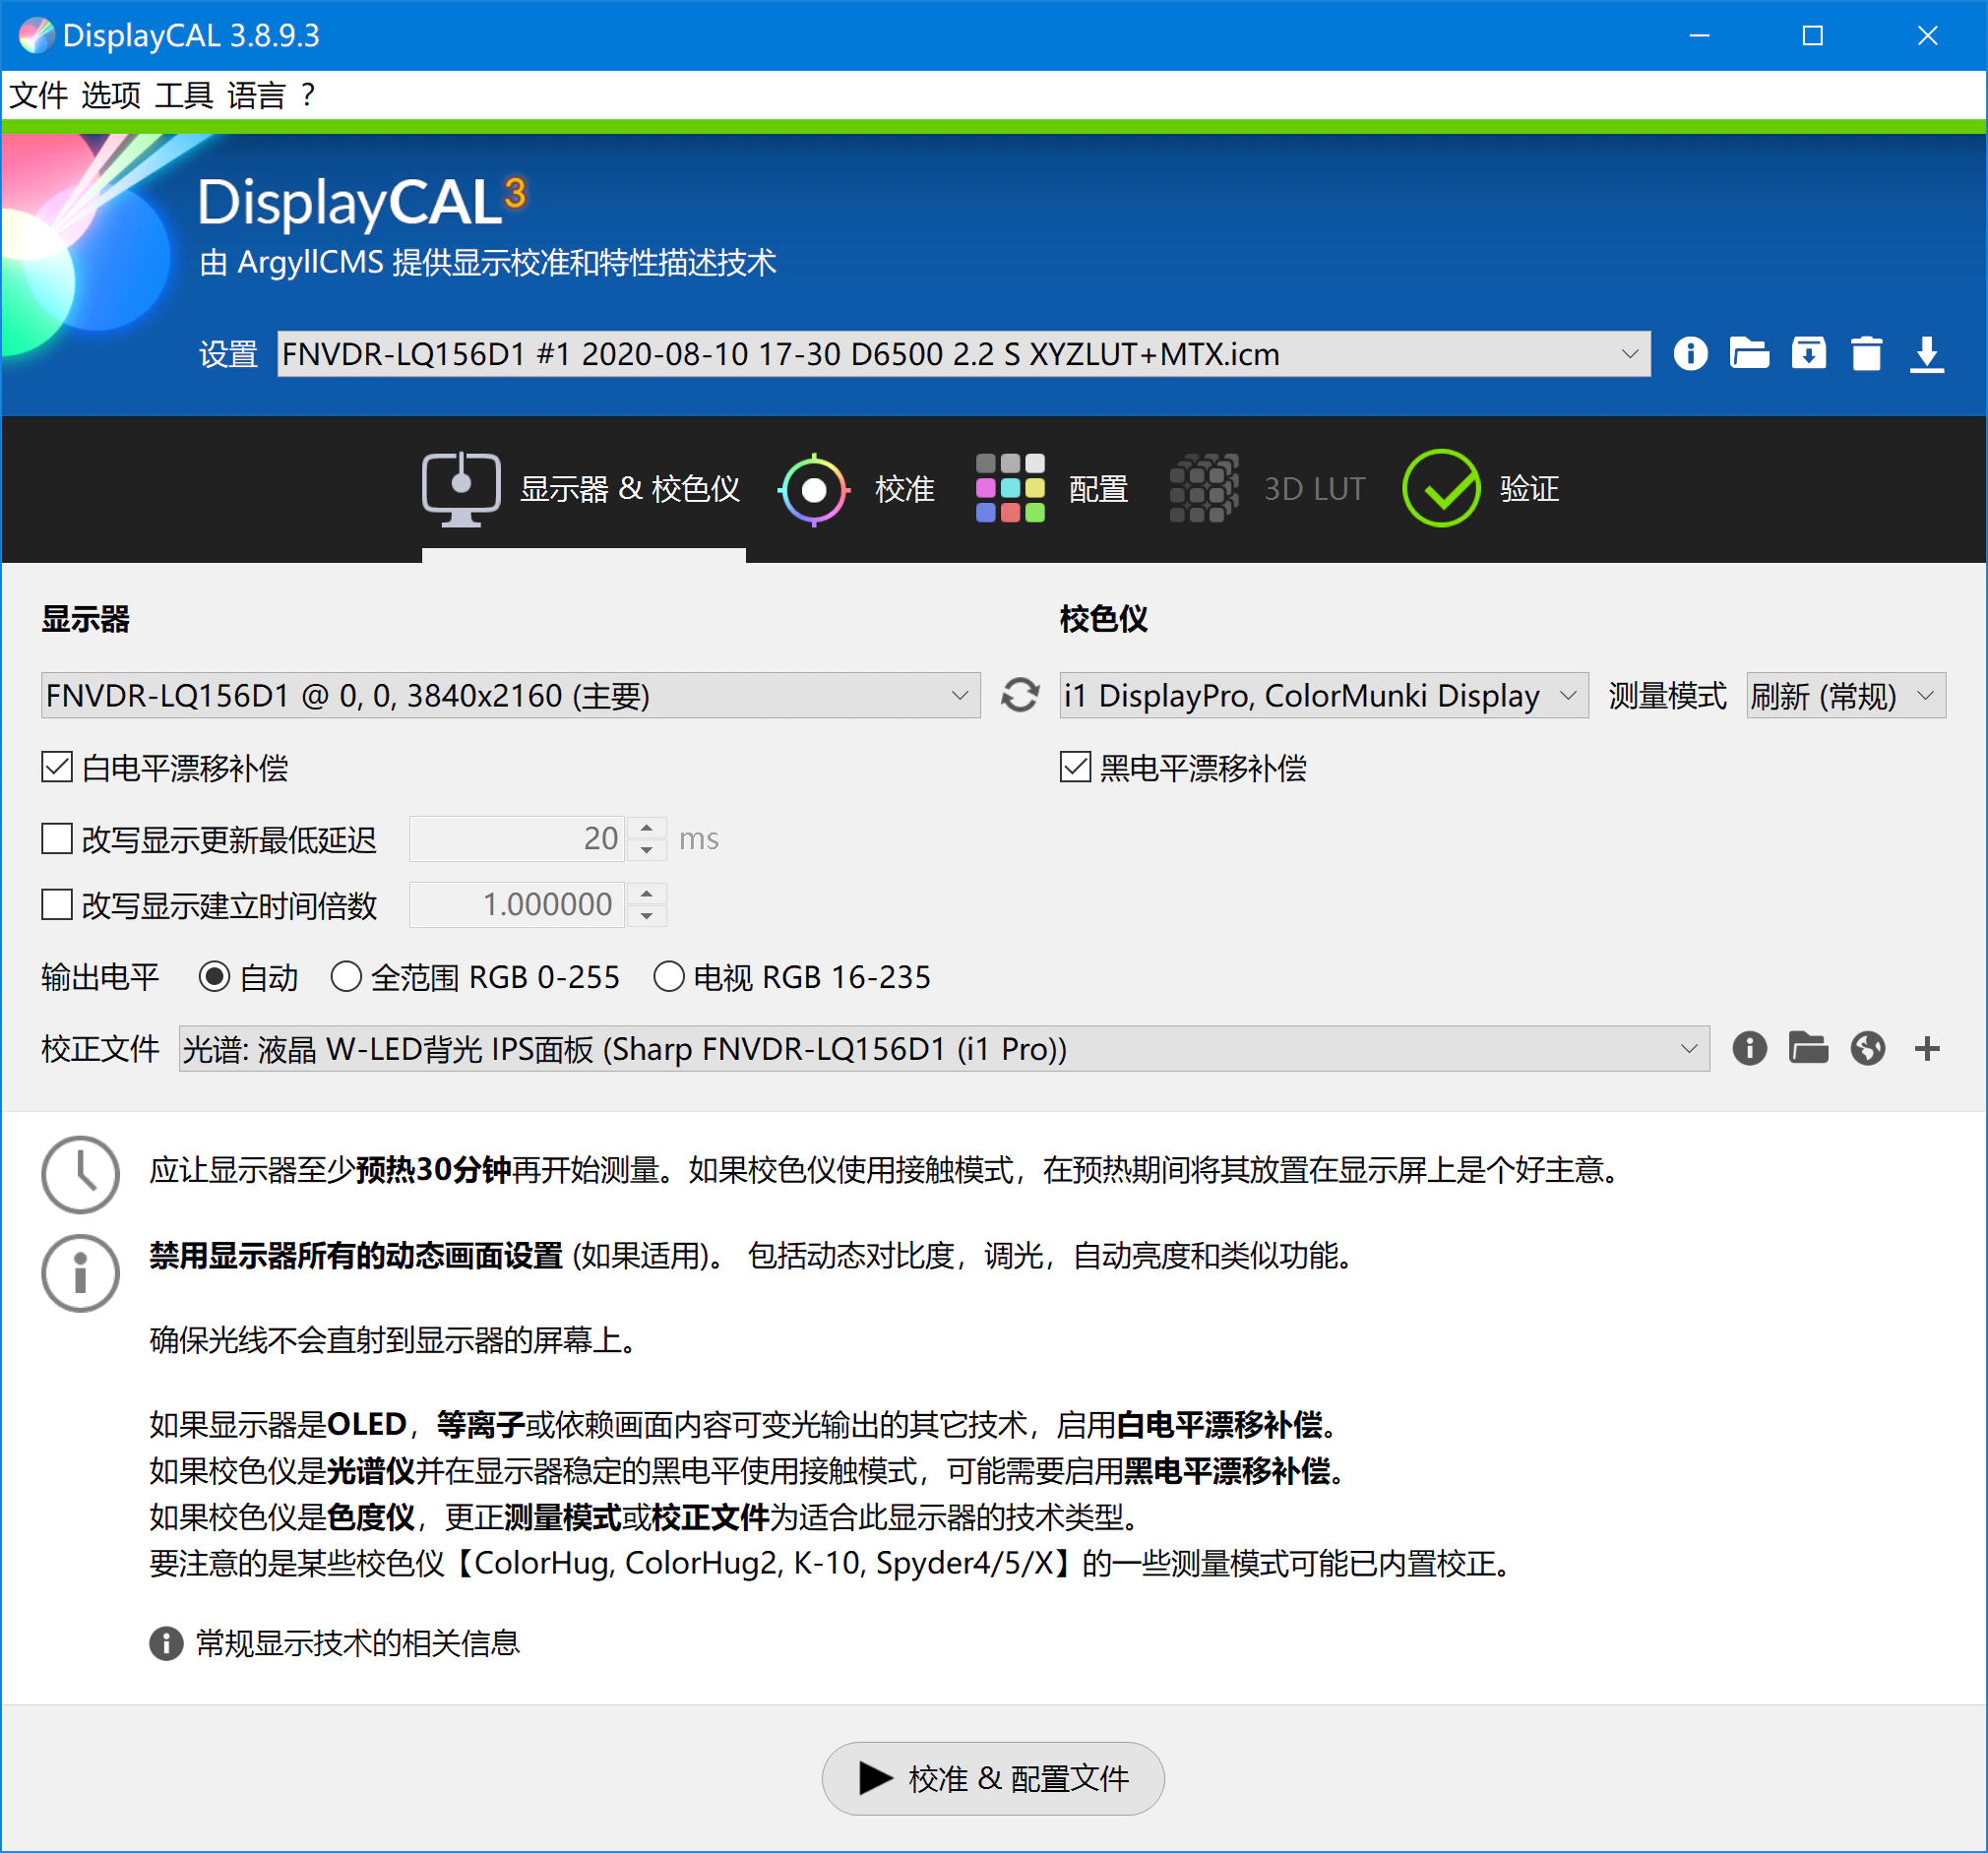1988x1853 pixels.
Task: Open the 文件 menu
Action: pos(38,96)
